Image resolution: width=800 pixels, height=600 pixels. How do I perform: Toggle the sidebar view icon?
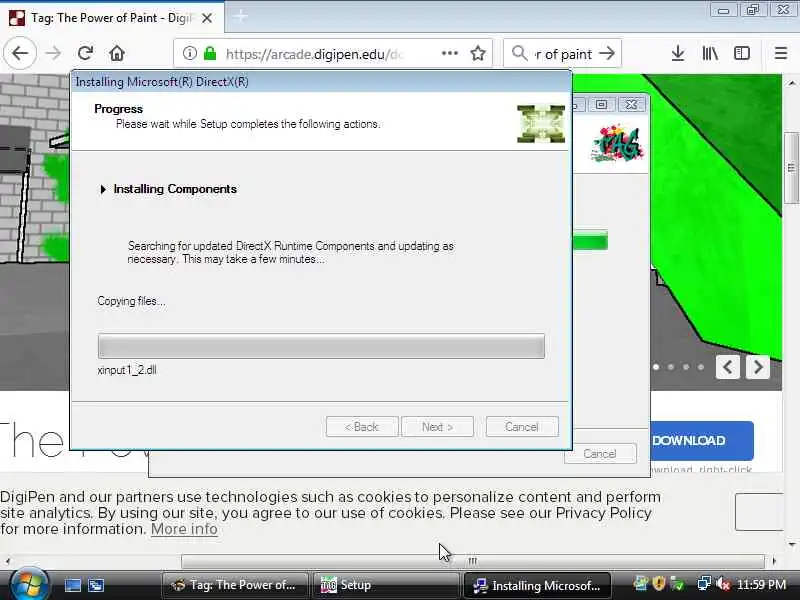click(742, 53)
